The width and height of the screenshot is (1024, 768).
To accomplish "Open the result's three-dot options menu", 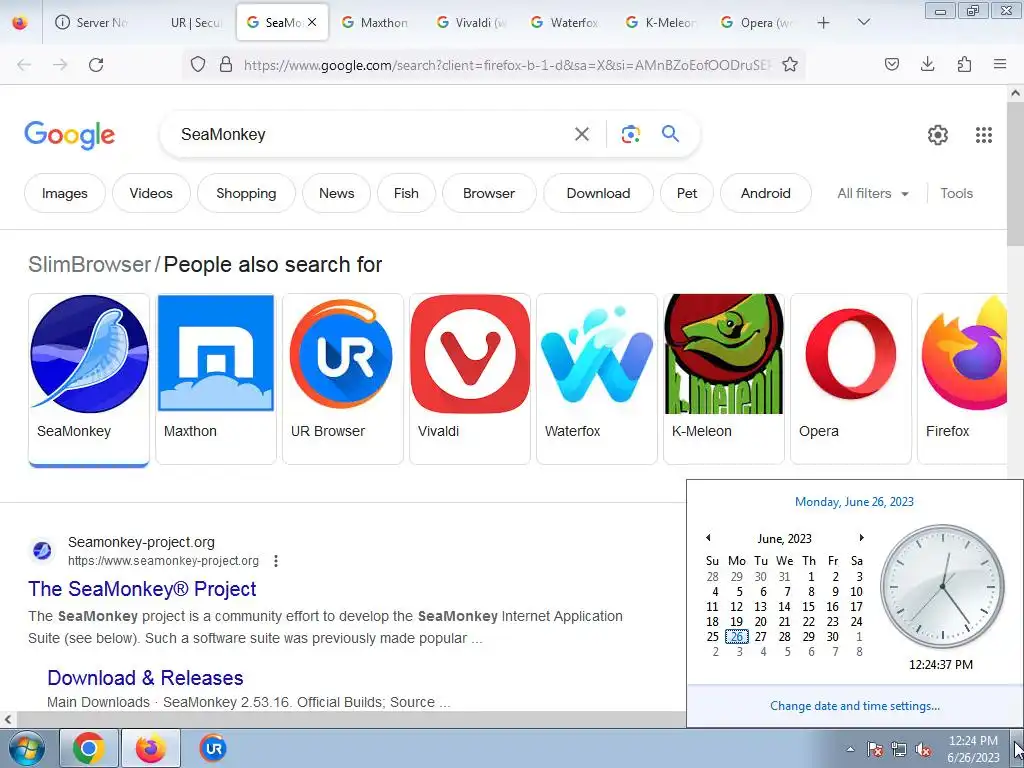I will pyautogui.click(x=276, y=561).
